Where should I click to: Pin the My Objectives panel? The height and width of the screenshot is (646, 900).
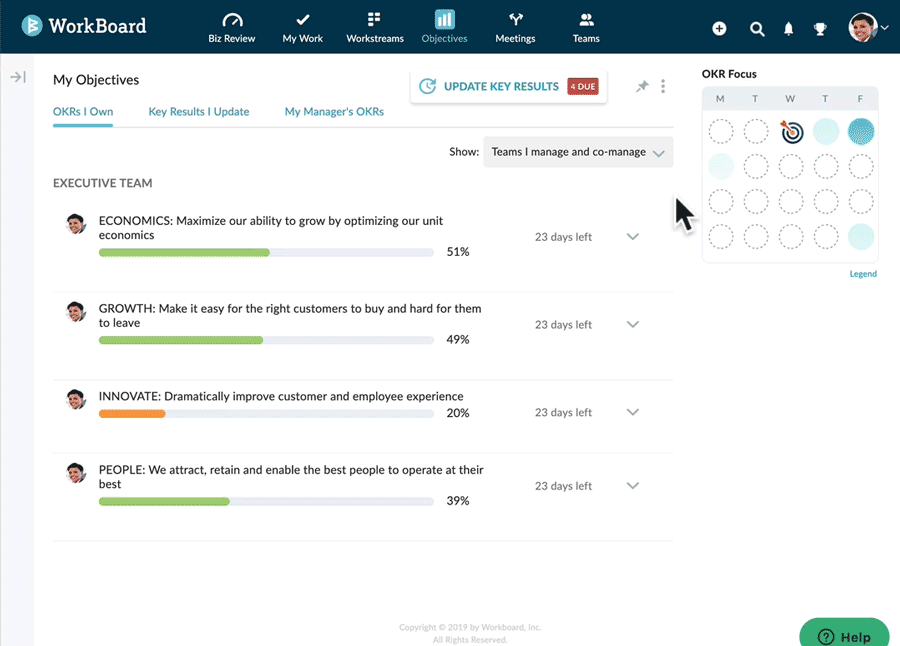tap(642, 87)
